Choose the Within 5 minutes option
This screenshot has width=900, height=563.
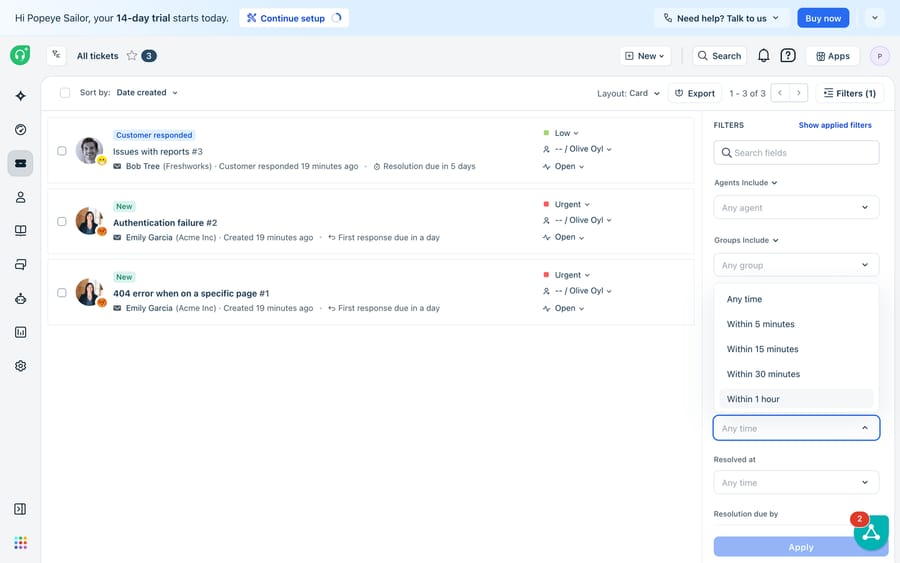point(796,324)
